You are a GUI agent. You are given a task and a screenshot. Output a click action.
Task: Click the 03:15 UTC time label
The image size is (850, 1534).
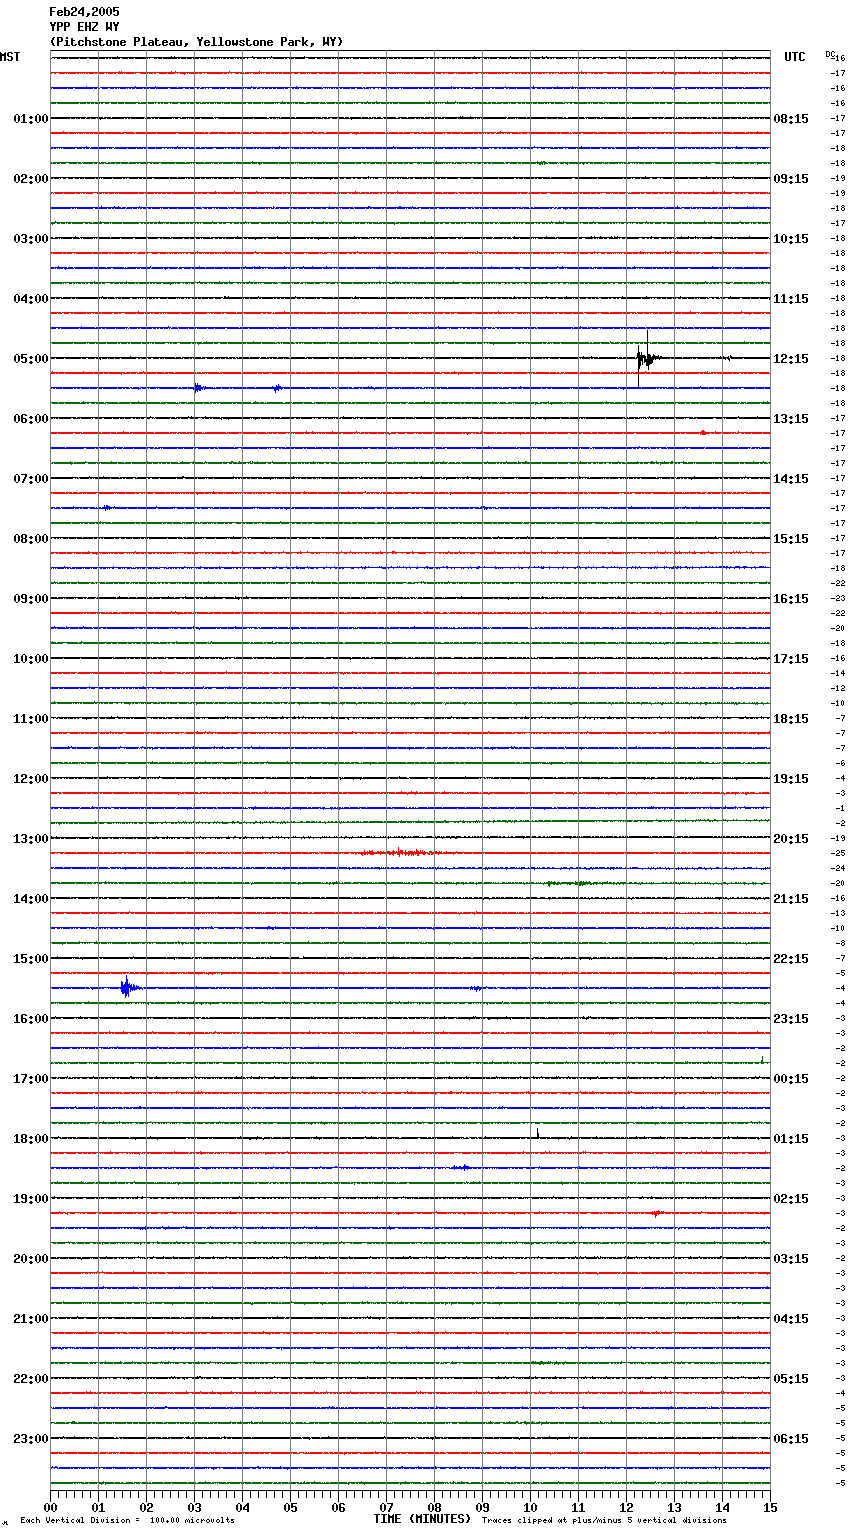(x=791, y=1259)
